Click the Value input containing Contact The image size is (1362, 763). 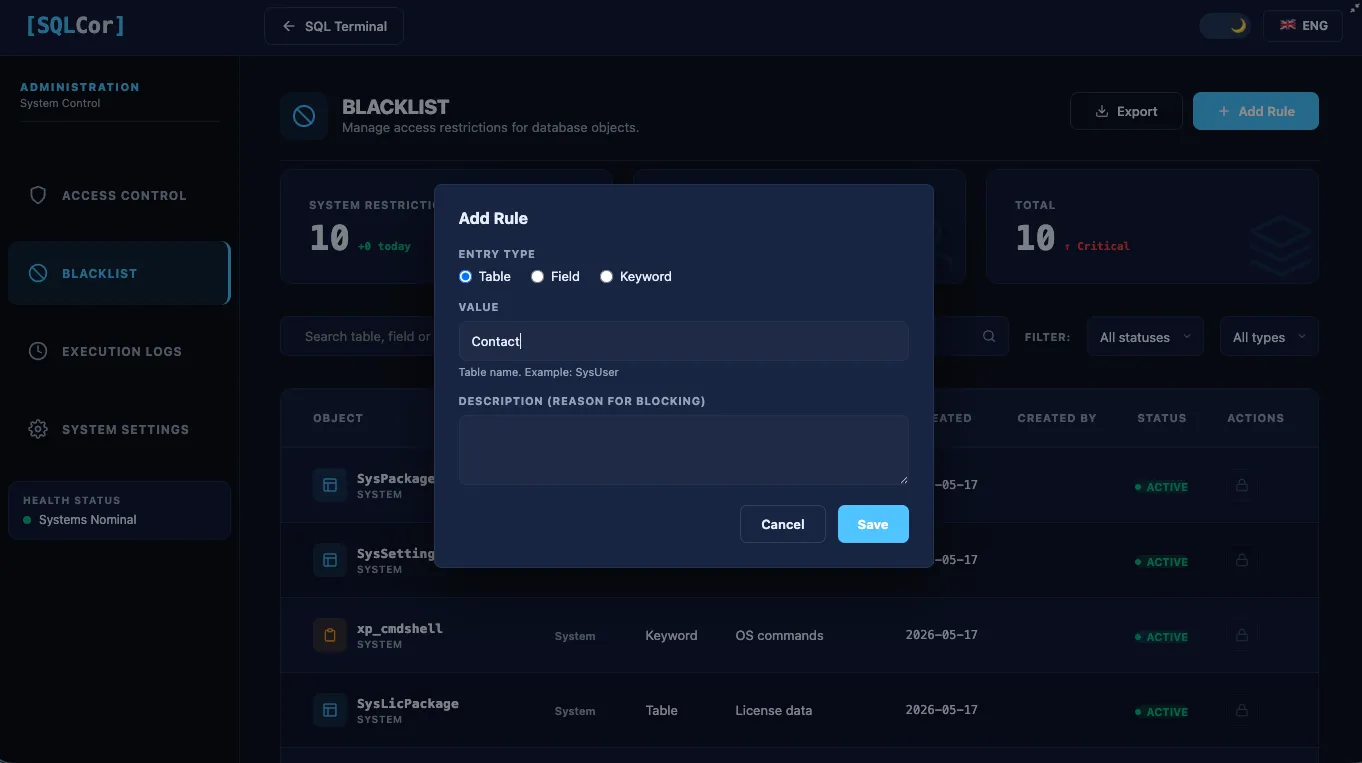[683, 341]
